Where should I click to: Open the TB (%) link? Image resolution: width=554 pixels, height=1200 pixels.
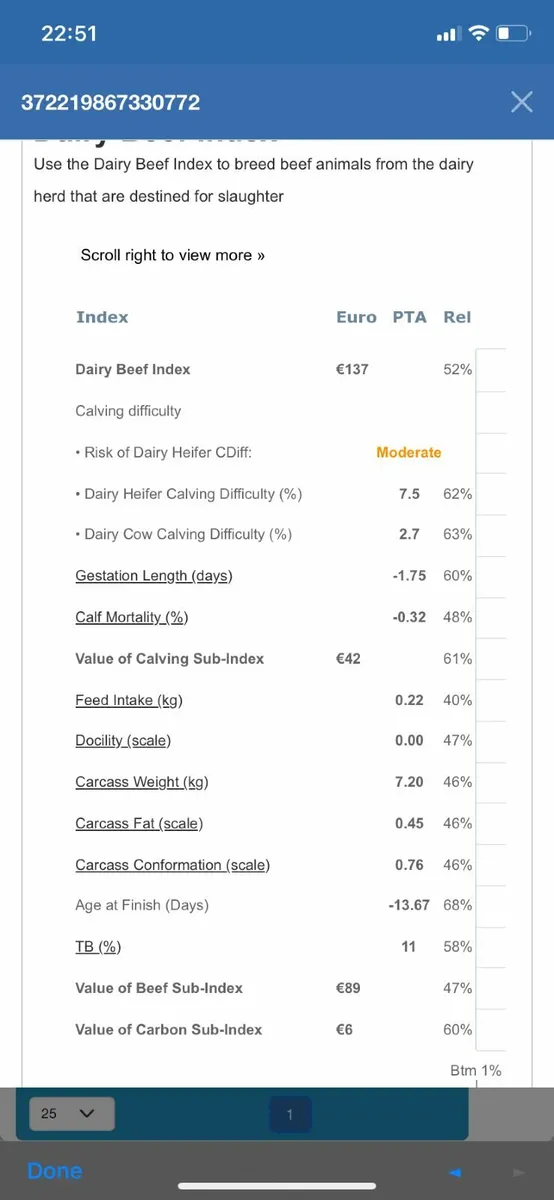pos(98,946)
